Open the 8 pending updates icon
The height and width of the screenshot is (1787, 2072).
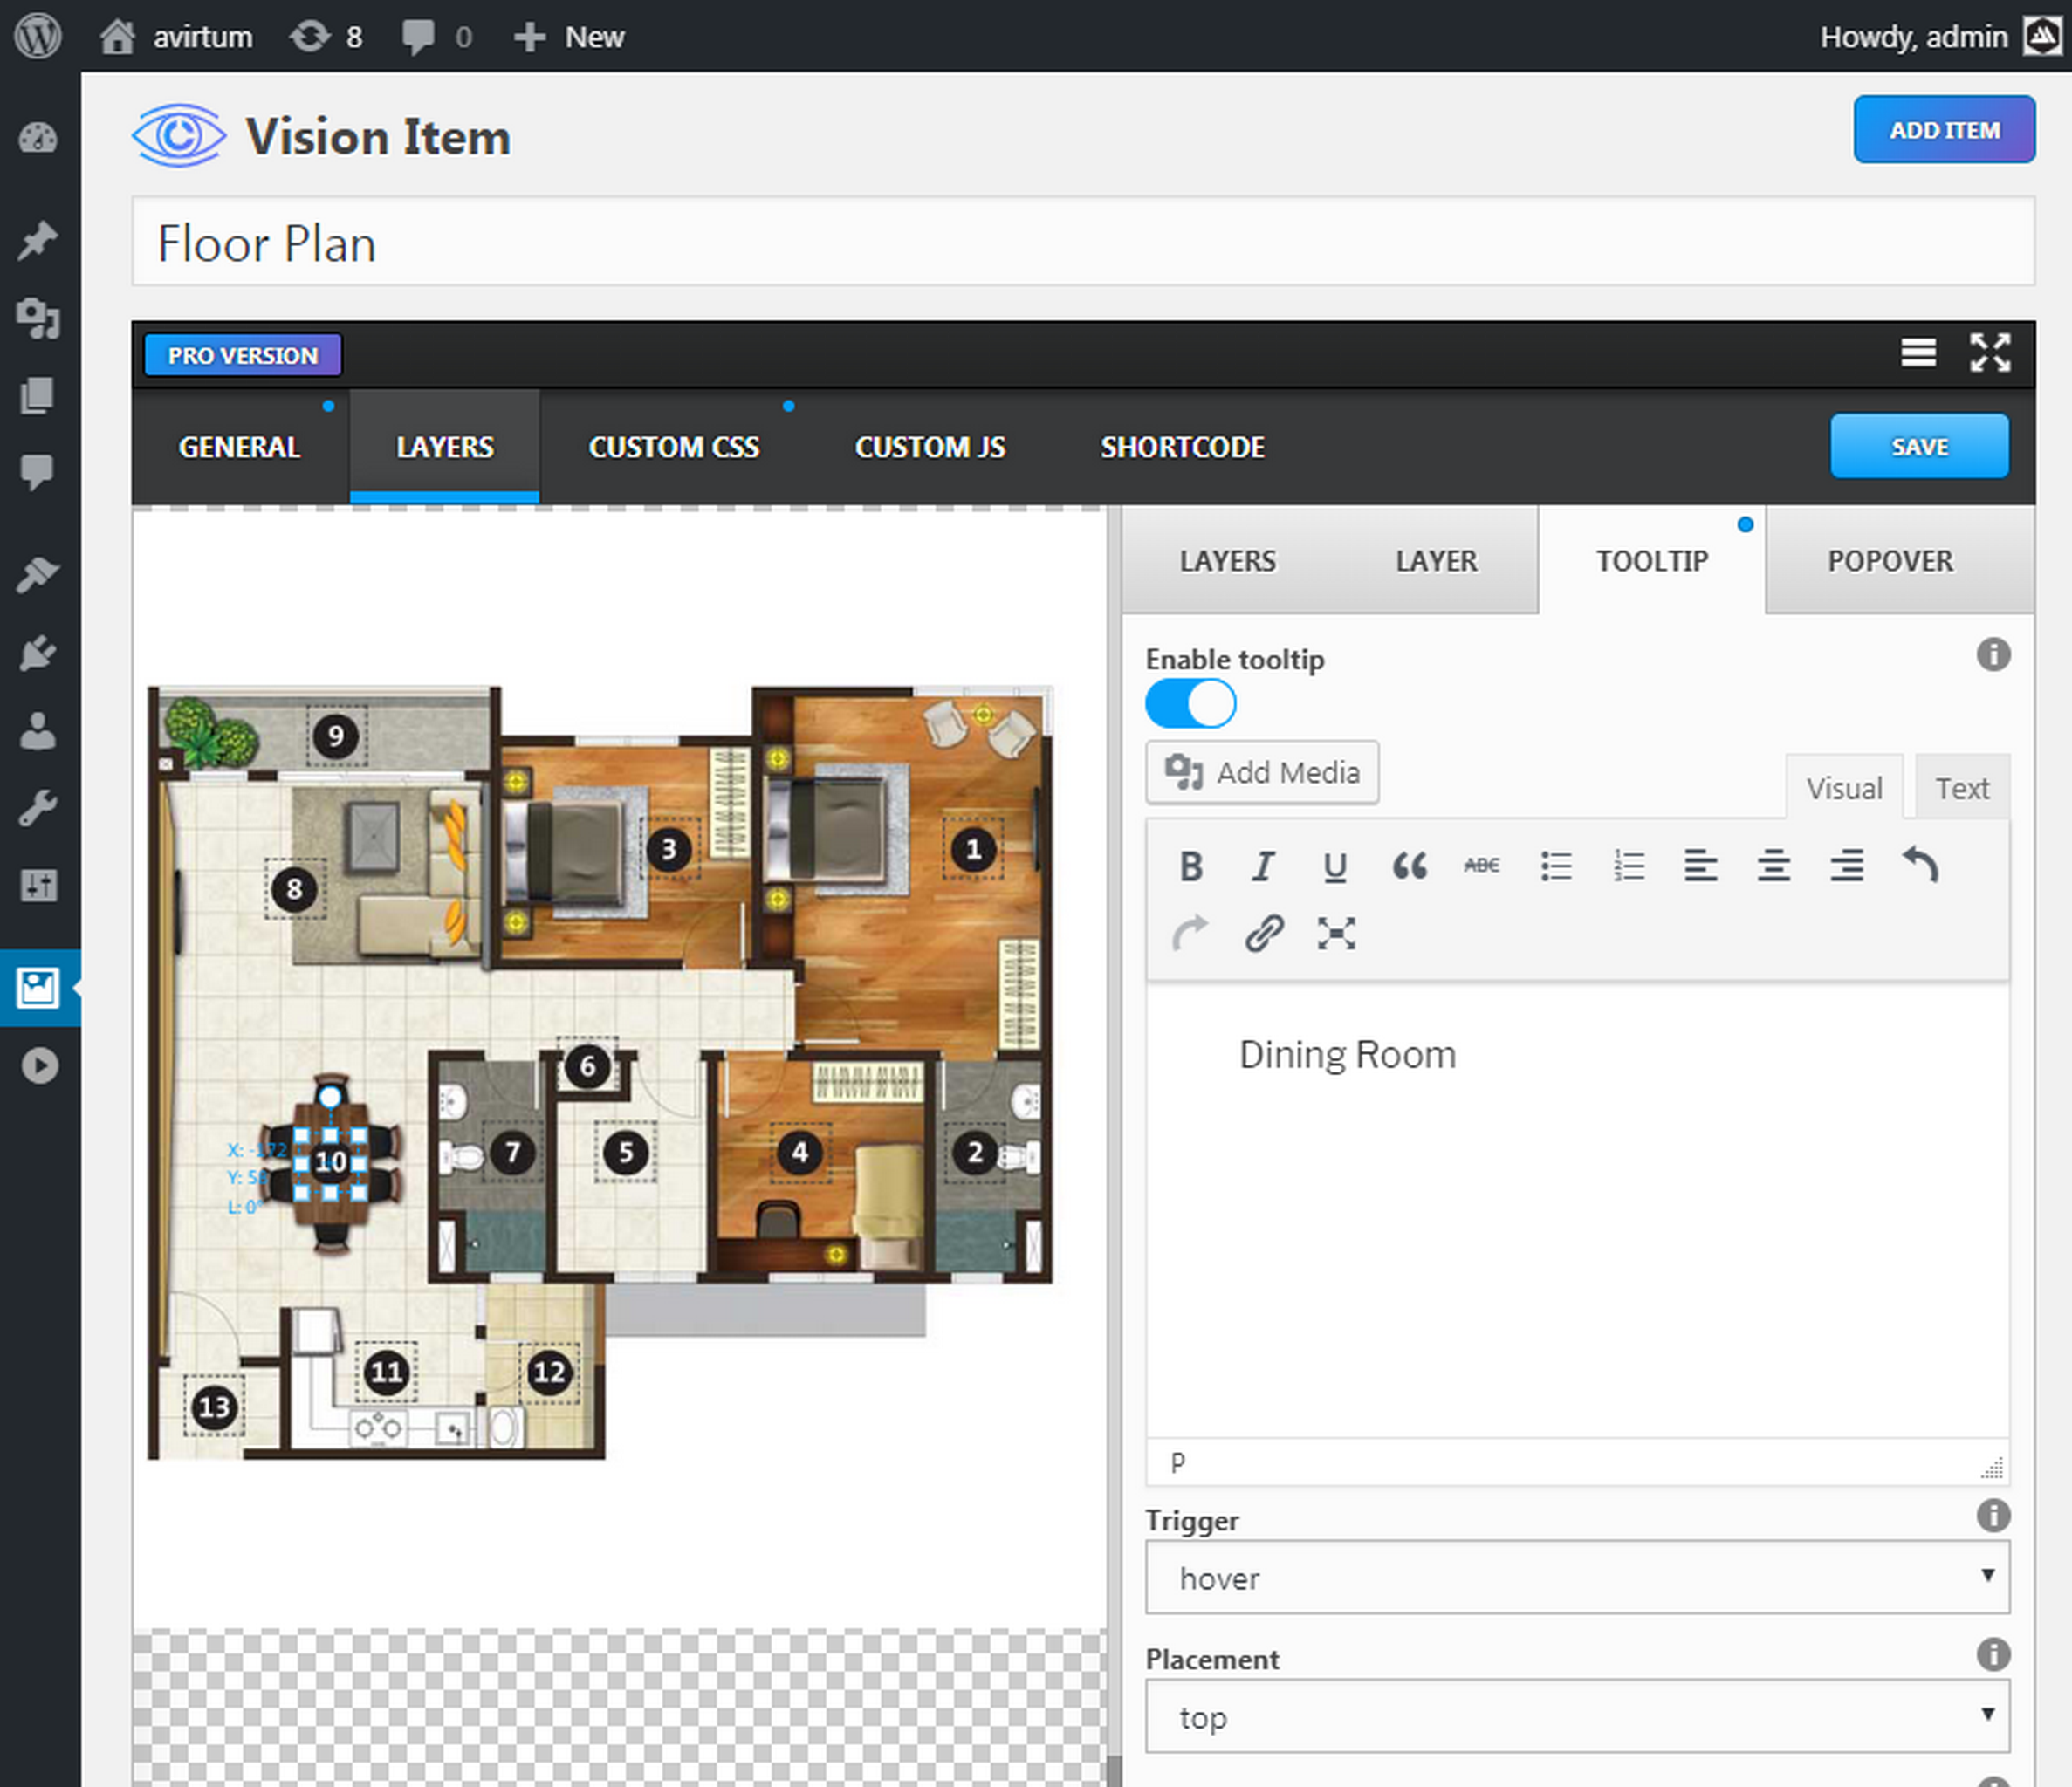[325, 37]
